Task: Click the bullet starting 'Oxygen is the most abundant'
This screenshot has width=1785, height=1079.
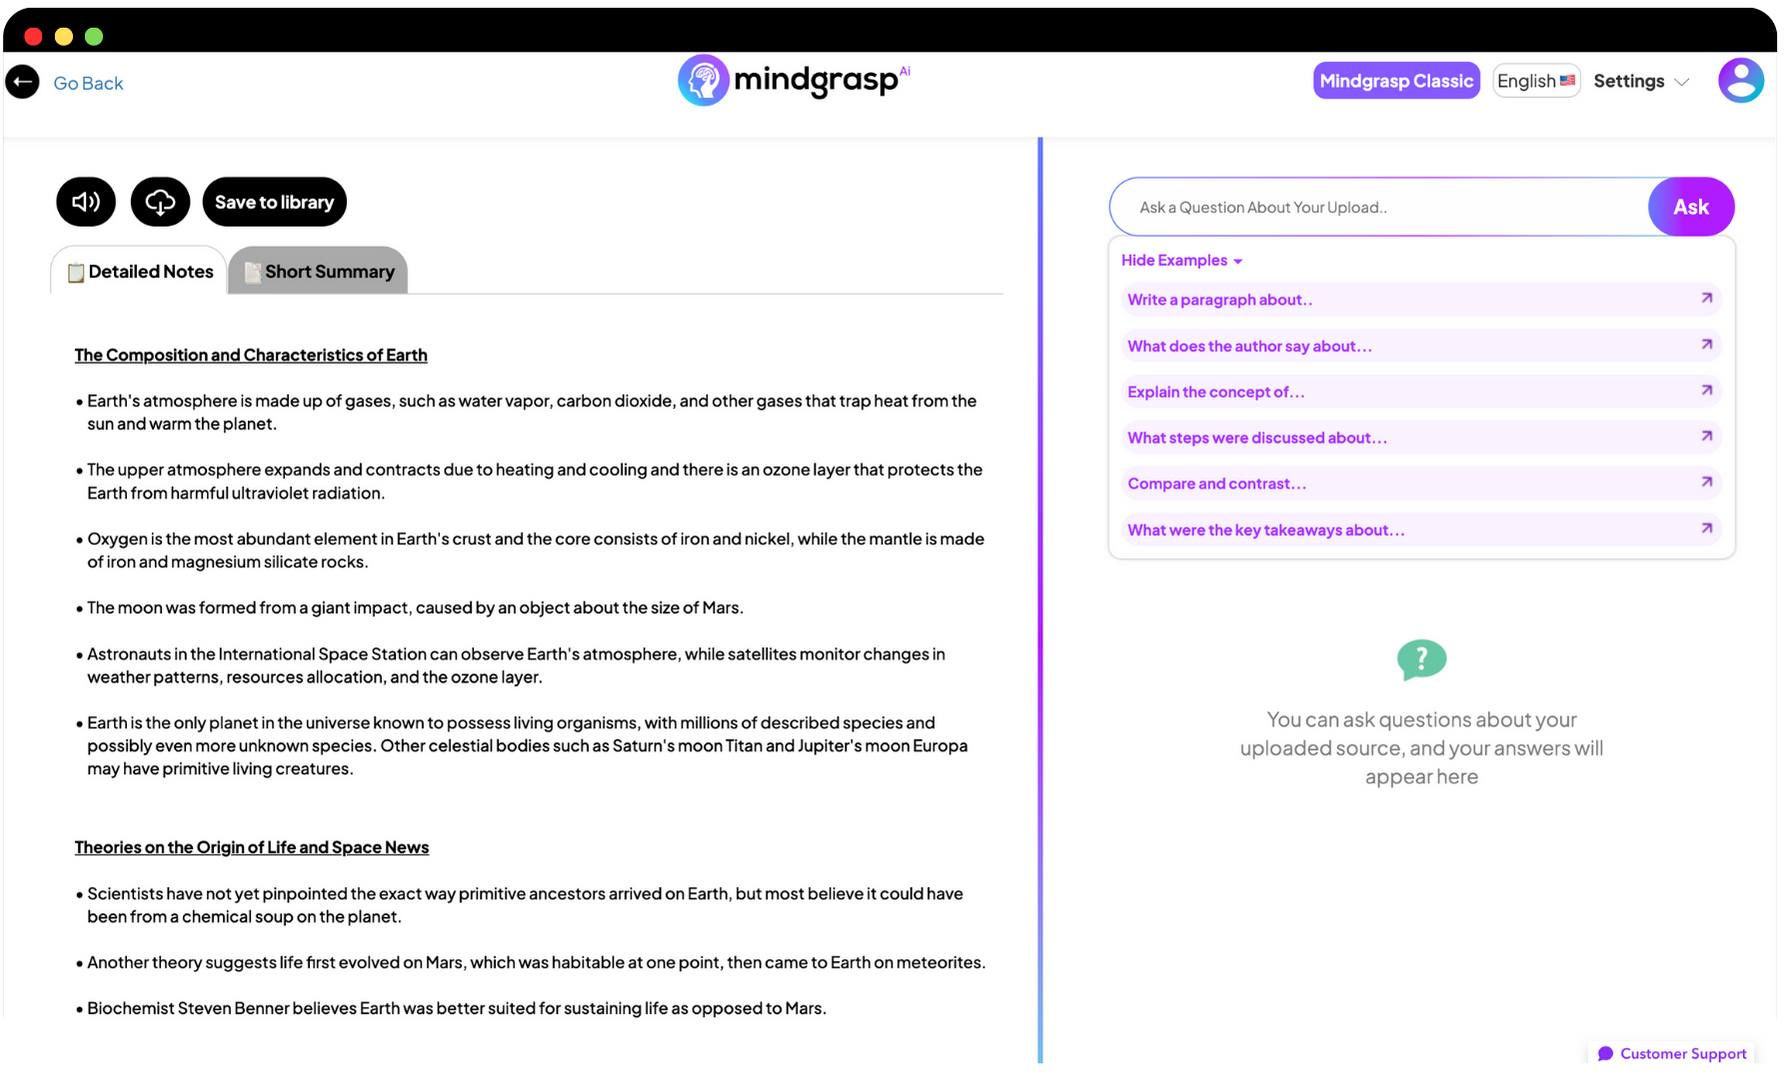Action: point(530,550)
